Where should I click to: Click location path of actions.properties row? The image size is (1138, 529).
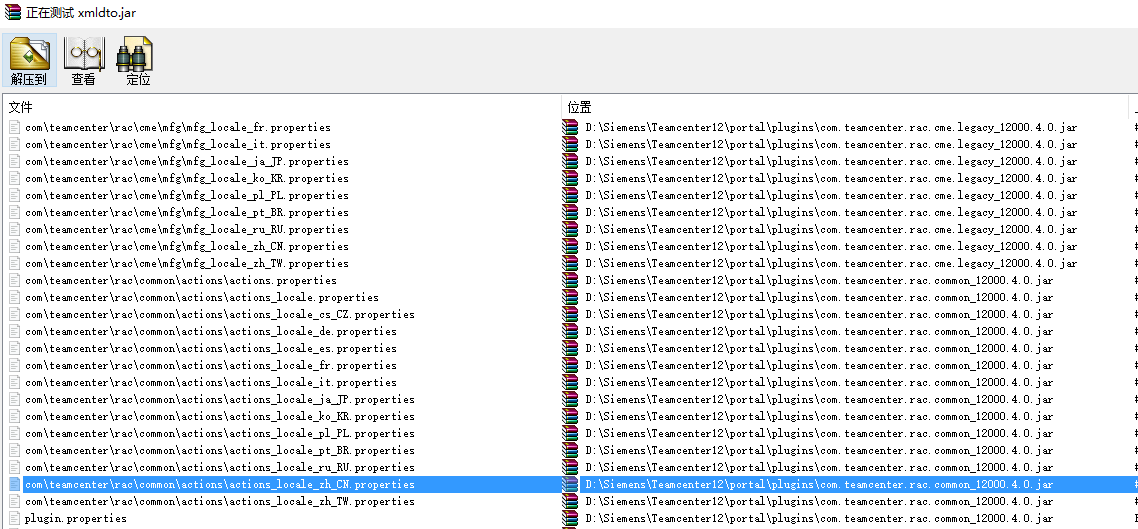[819, 280]
